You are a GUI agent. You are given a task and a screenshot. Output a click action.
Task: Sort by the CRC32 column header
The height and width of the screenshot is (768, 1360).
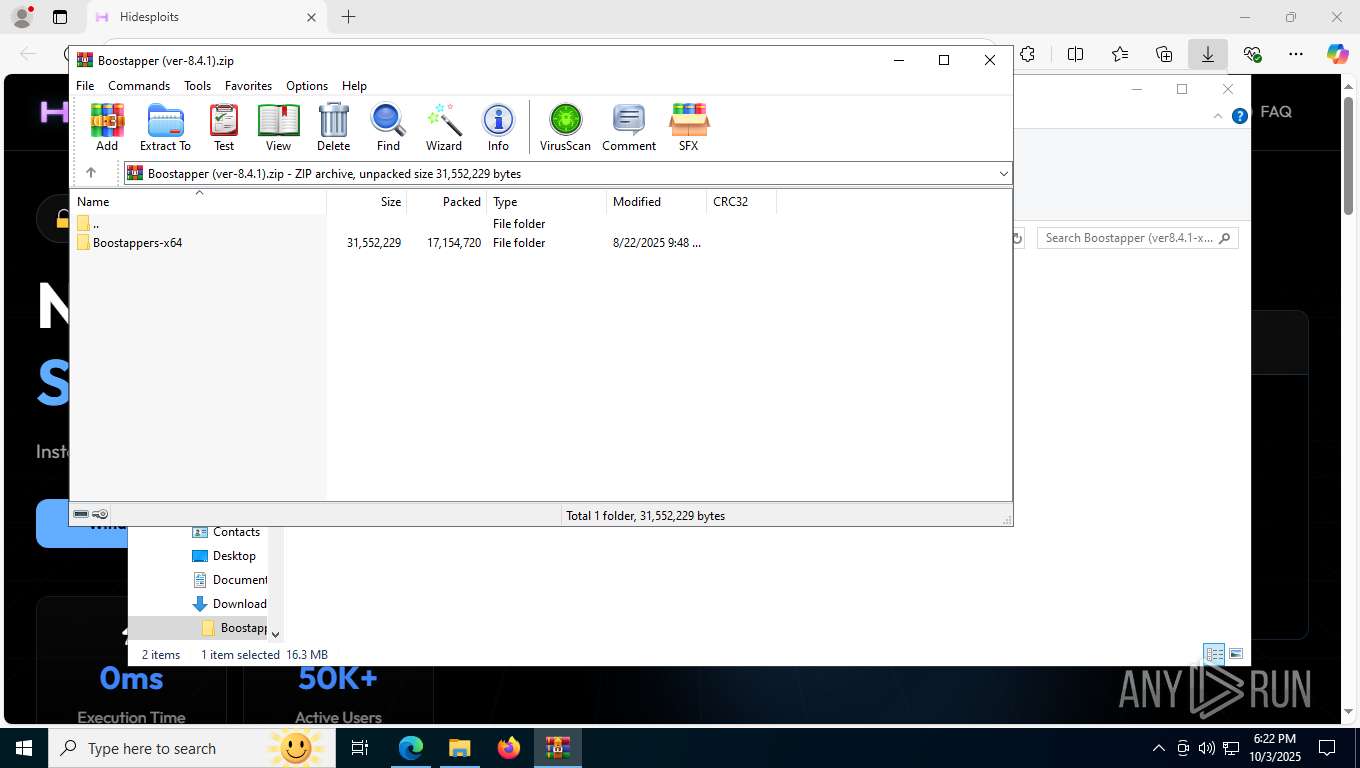pos(742,202)
